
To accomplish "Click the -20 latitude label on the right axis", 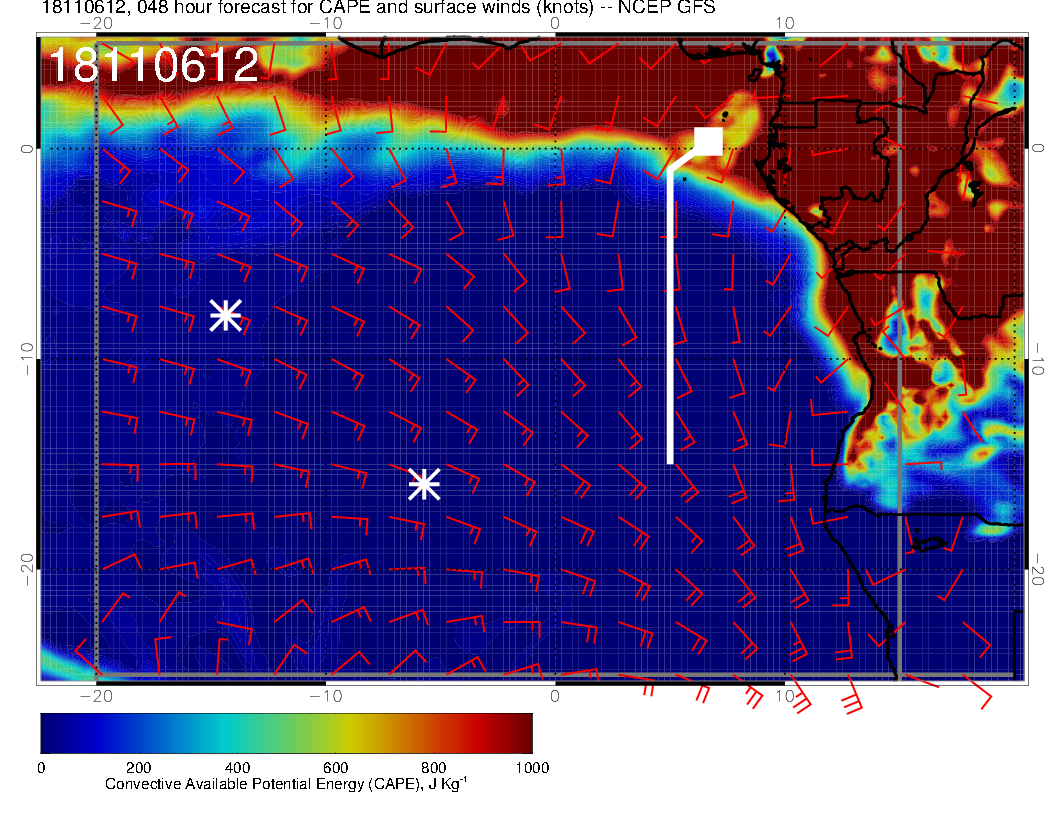I will pyautogui.click(x=1040, y=568).
